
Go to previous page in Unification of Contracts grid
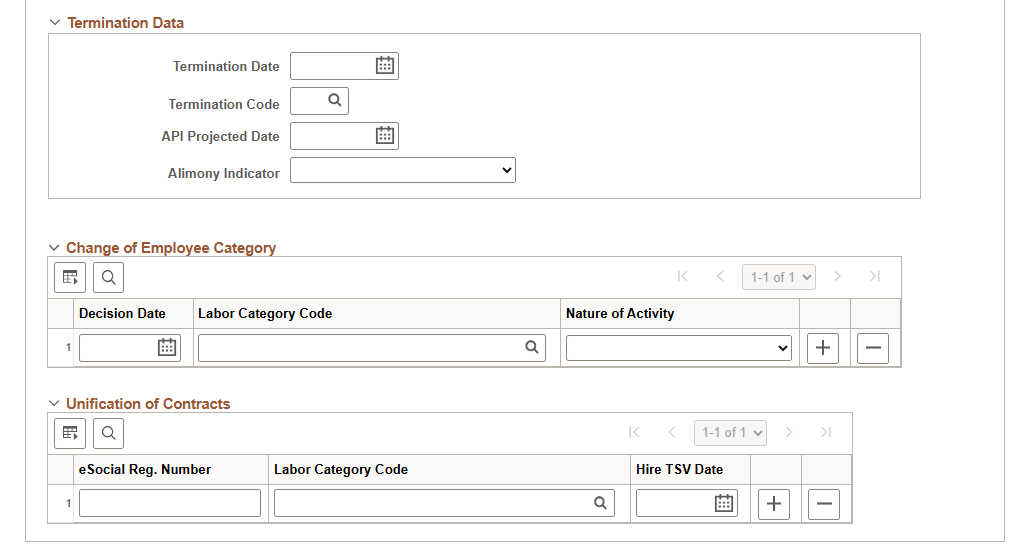coord(671,433)
